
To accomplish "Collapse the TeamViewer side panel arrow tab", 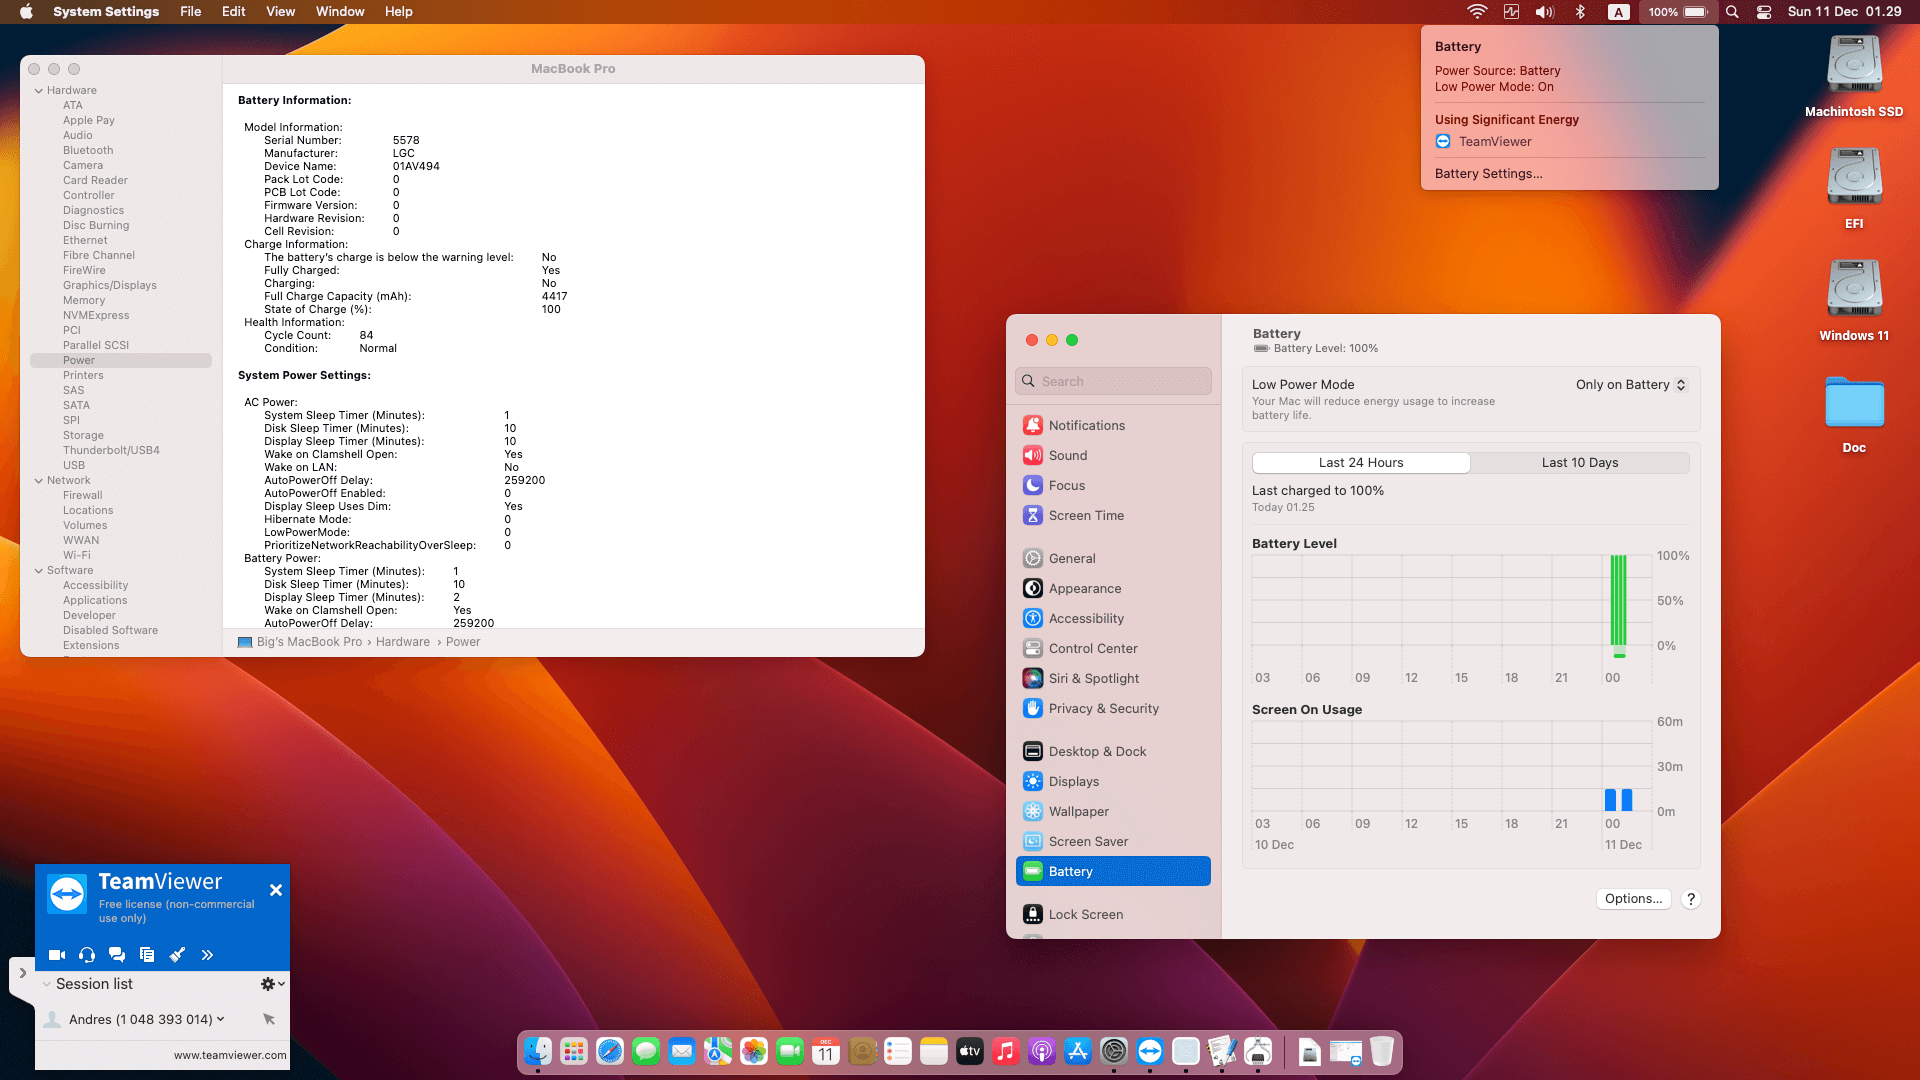I will (22, 973).
